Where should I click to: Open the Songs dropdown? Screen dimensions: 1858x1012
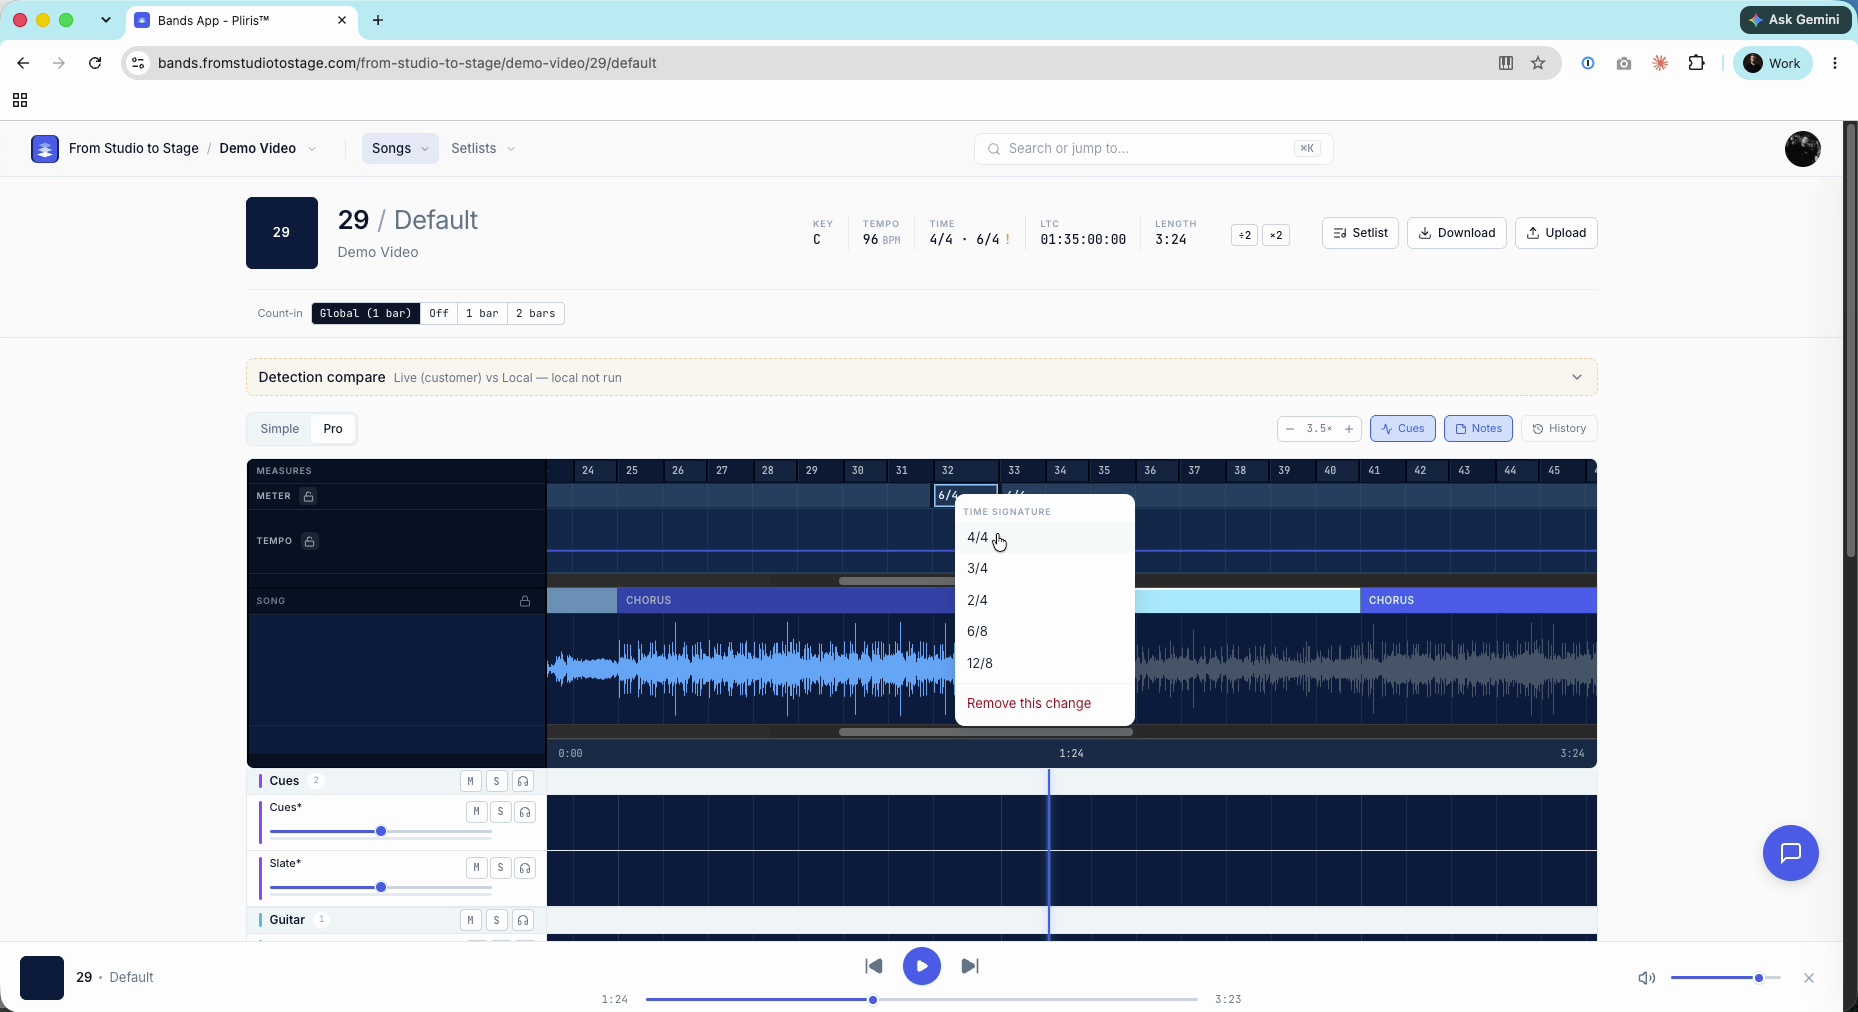[x=400, y=149]
